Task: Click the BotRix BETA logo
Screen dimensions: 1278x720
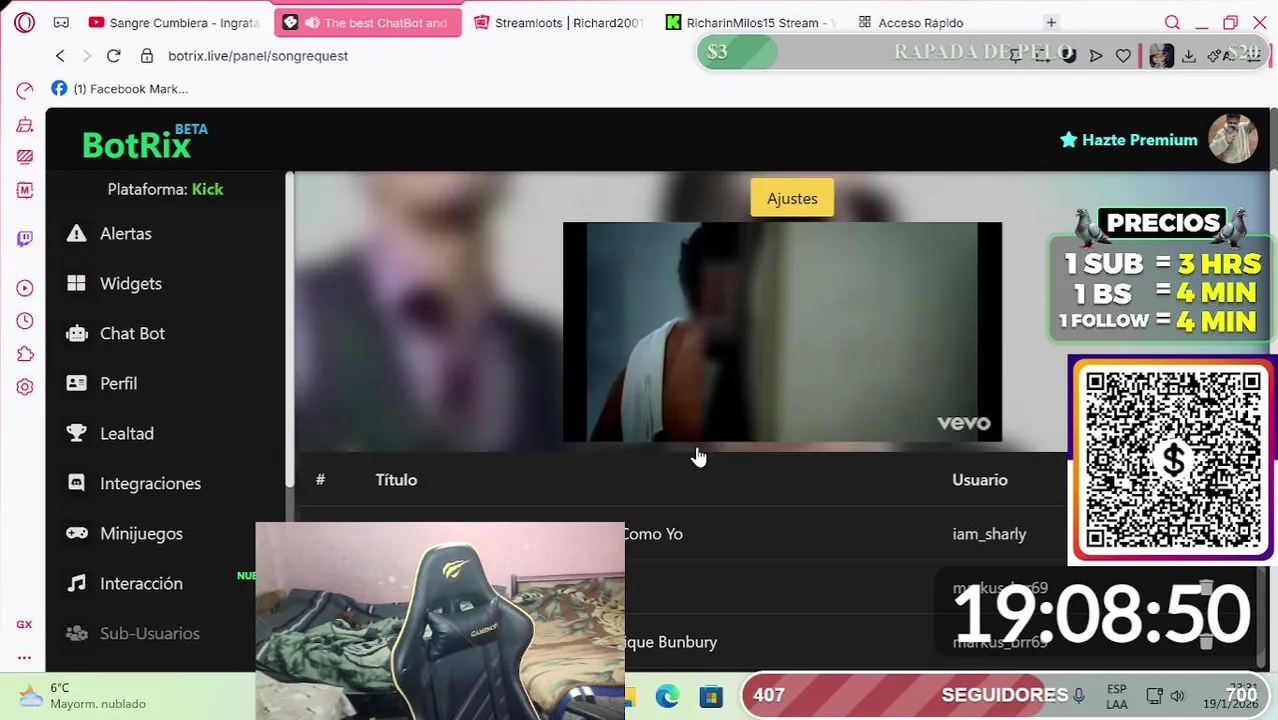Action: [144, 143]
